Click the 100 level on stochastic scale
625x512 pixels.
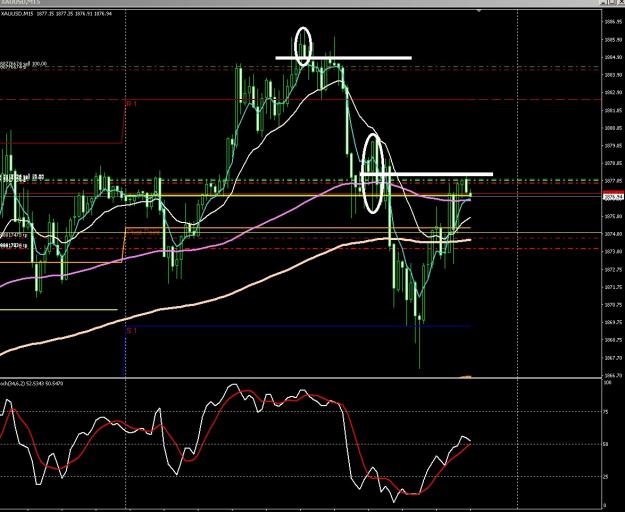(x=607, y=382)
